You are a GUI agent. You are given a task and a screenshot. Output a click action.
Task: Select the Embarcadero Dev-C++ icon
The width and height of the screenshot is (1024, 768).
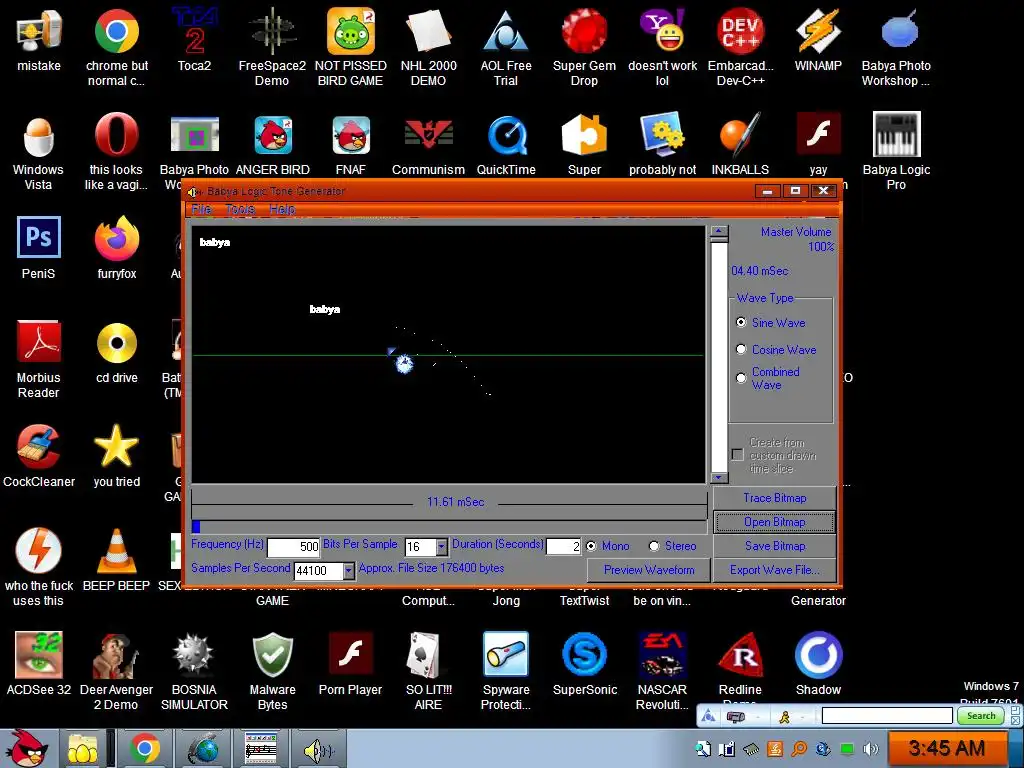(740, 47)
